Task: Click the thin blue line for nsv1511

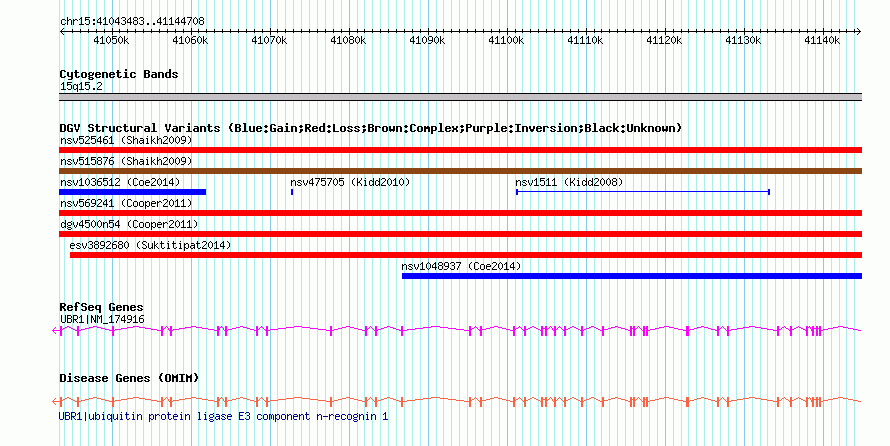Action: point(643,192)
